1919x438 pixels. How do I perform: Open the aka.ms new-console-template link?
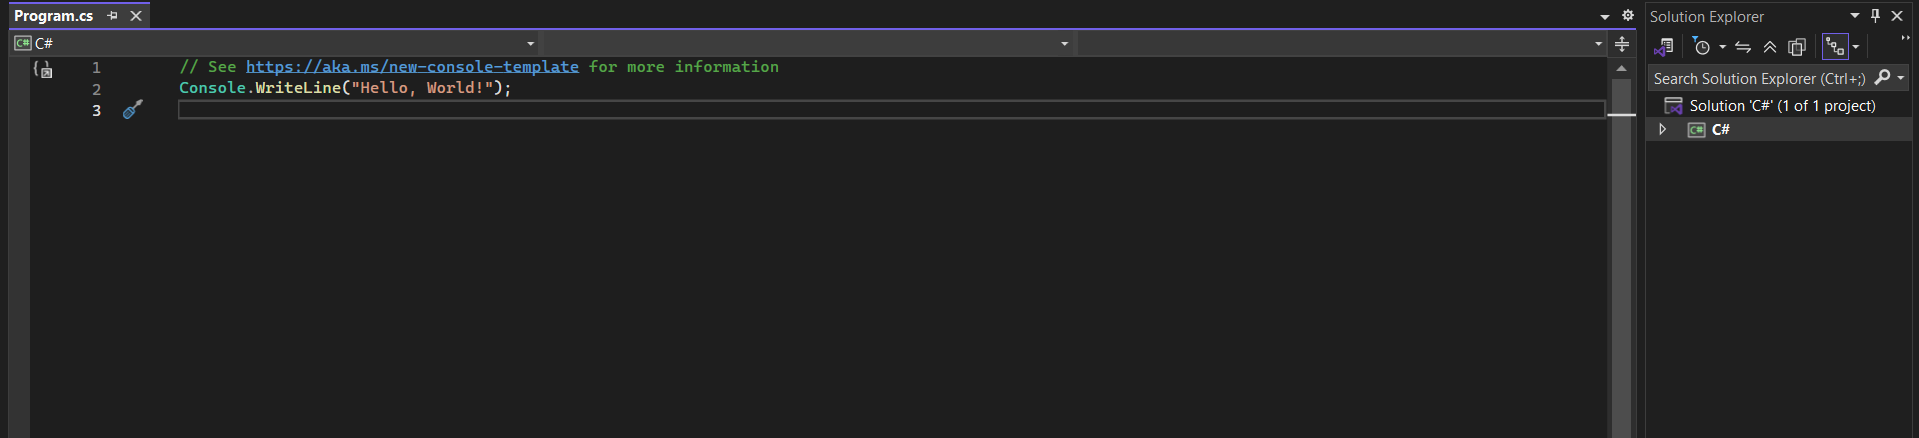pyautogui.click(x=412, y=67)
